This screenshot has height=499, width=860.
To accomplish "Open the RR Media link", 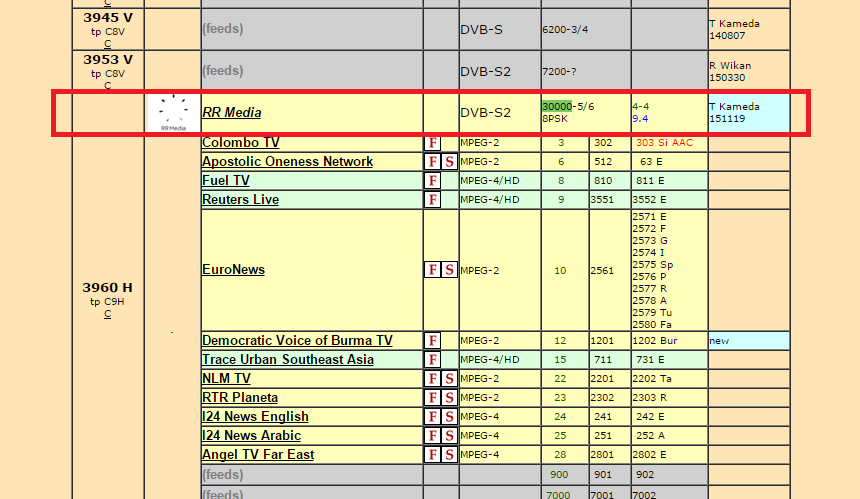I will coord(231,113).
